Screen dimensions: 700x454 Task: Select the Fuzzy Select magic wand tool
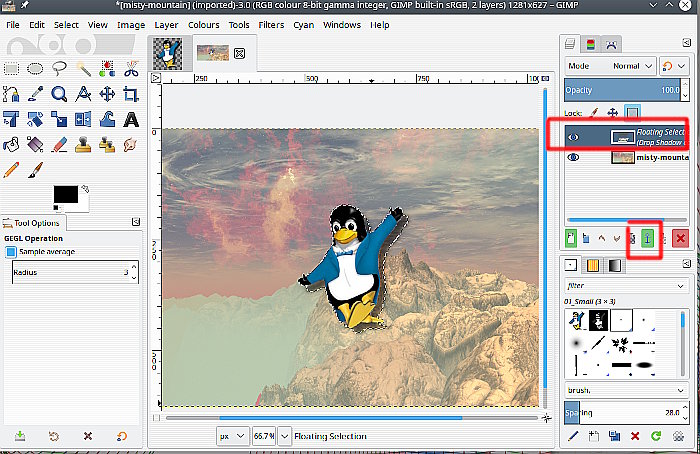[x=83, y=69]
